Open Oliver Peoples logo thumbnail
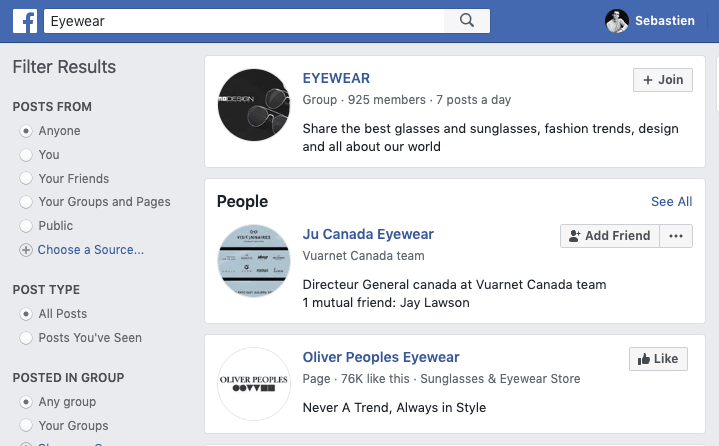Viewport: 719px width, 446px height. (254, 384)
